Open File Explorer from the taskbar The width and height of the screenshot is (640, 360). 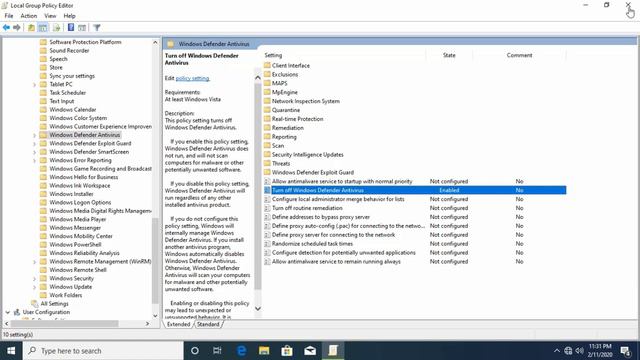264,351
